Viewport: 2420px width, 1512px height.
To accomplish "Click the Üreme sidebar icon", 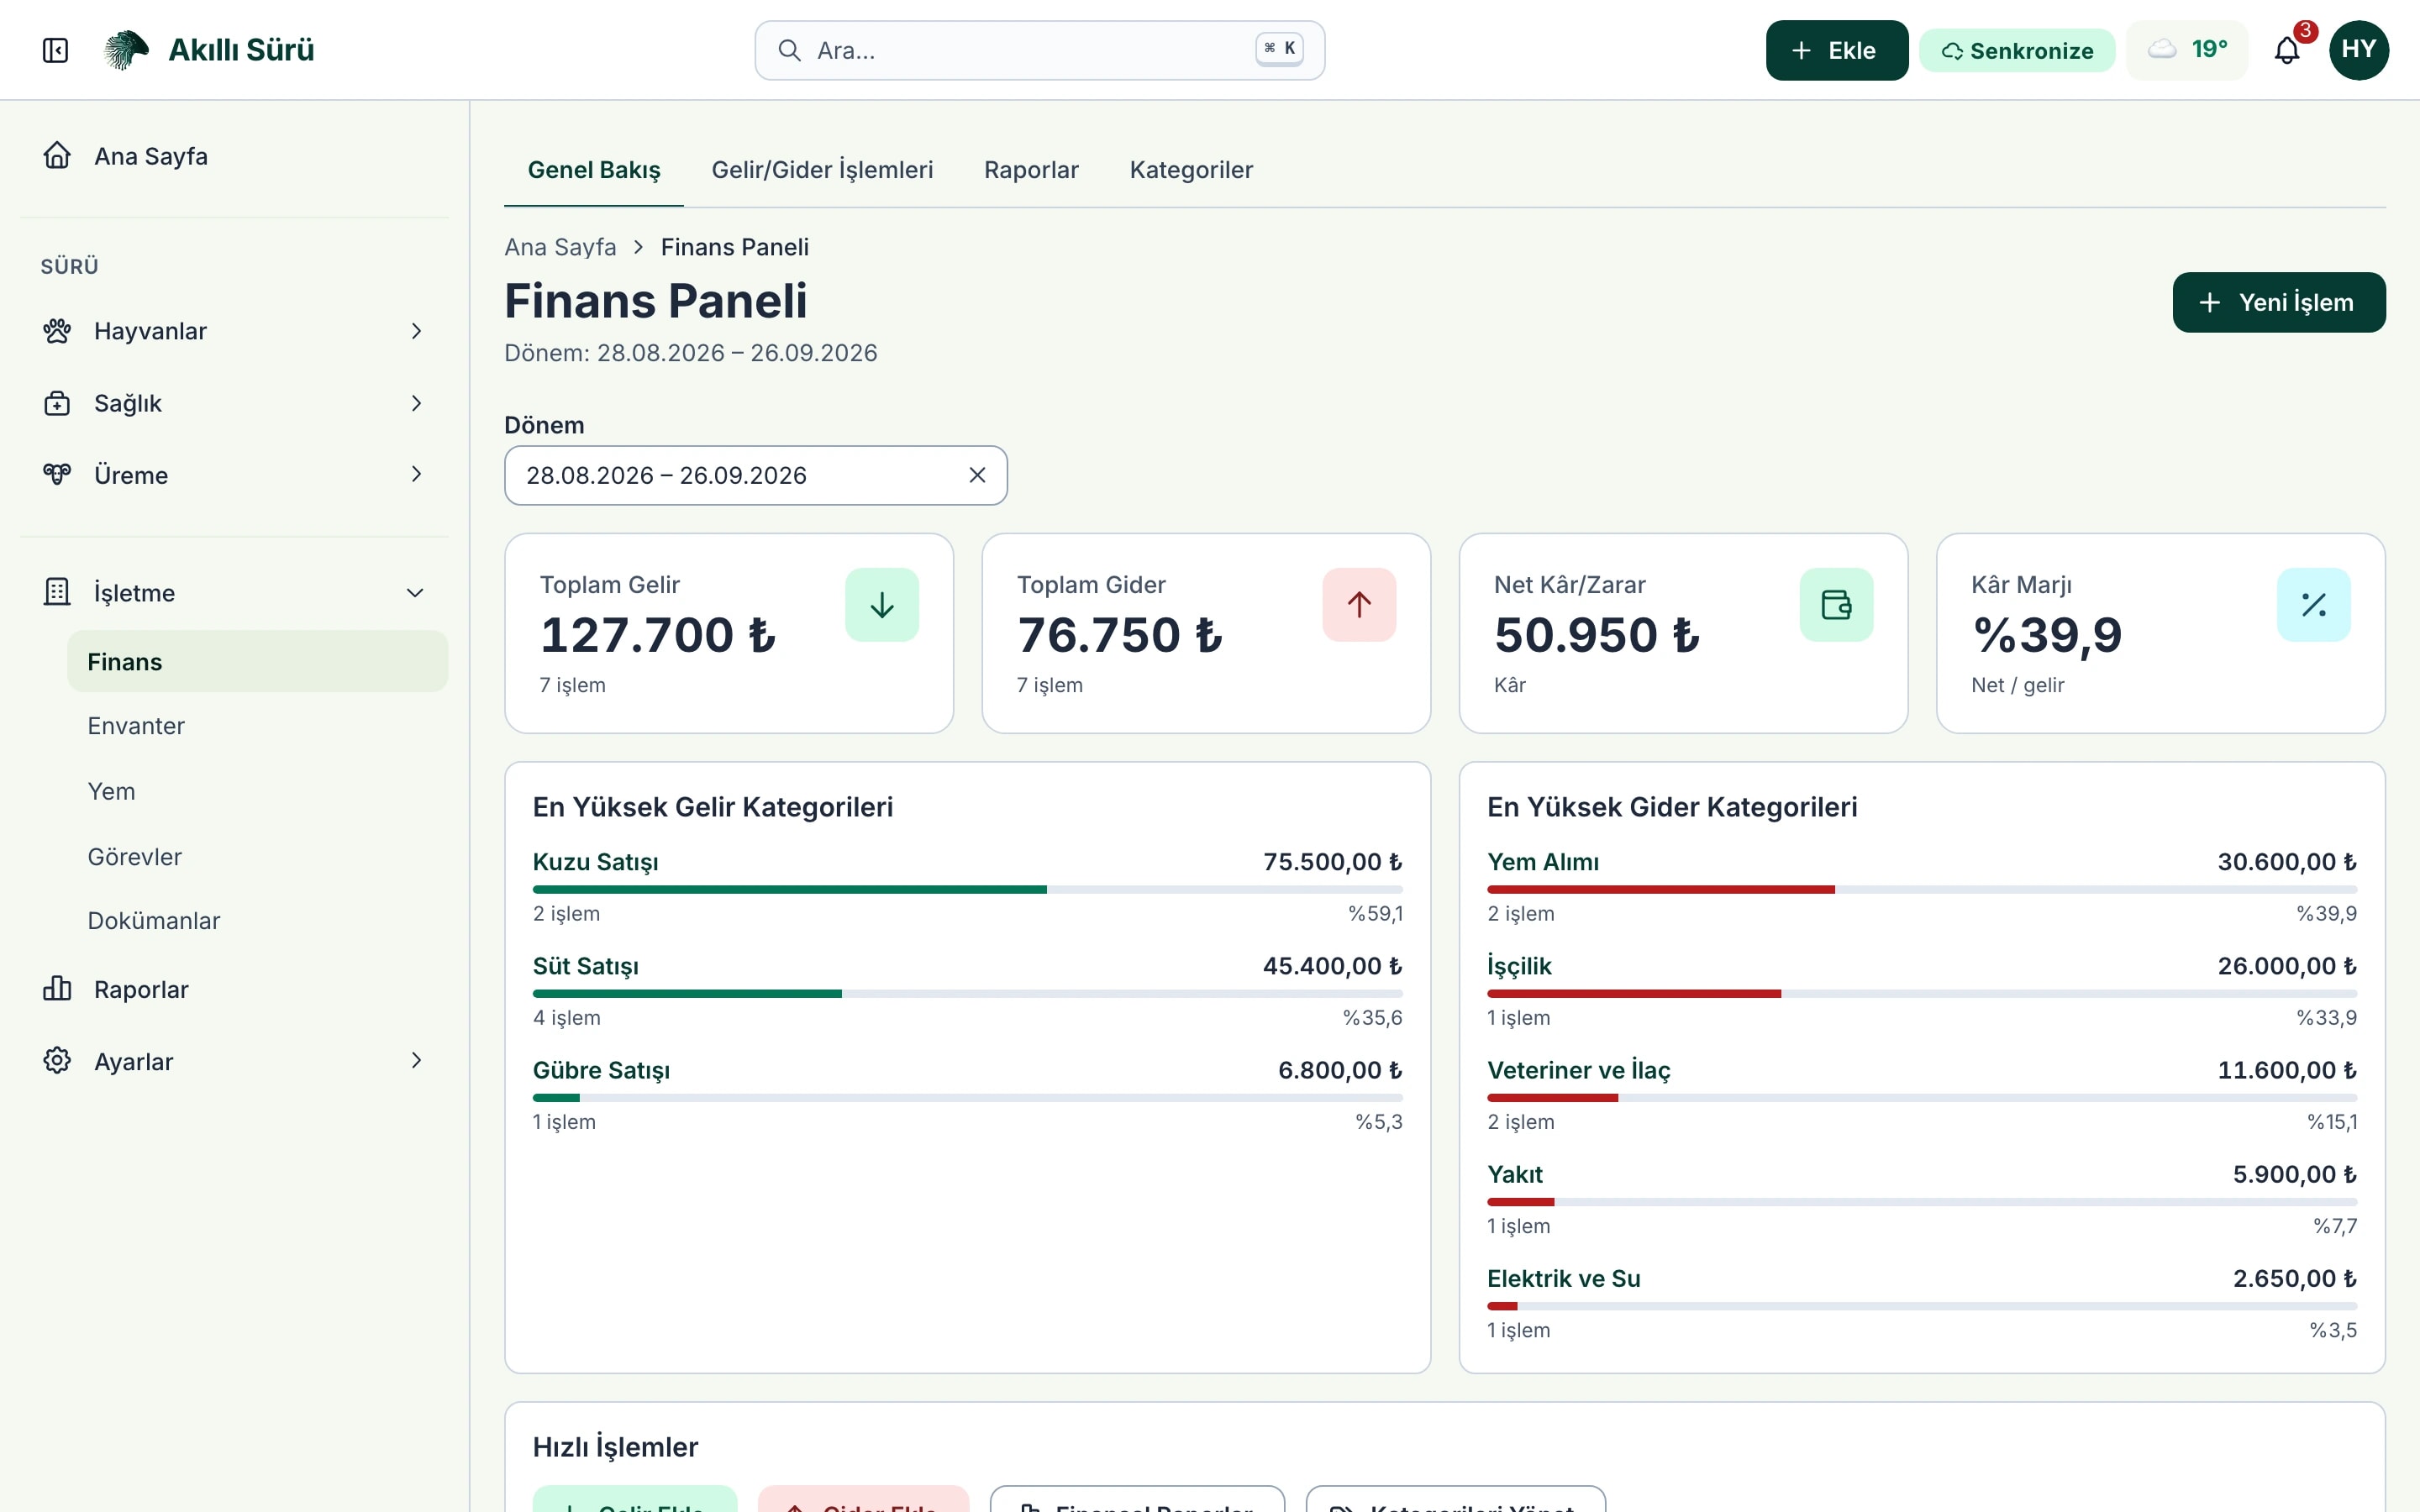I will pyautogui.click(x=57, y=474).
